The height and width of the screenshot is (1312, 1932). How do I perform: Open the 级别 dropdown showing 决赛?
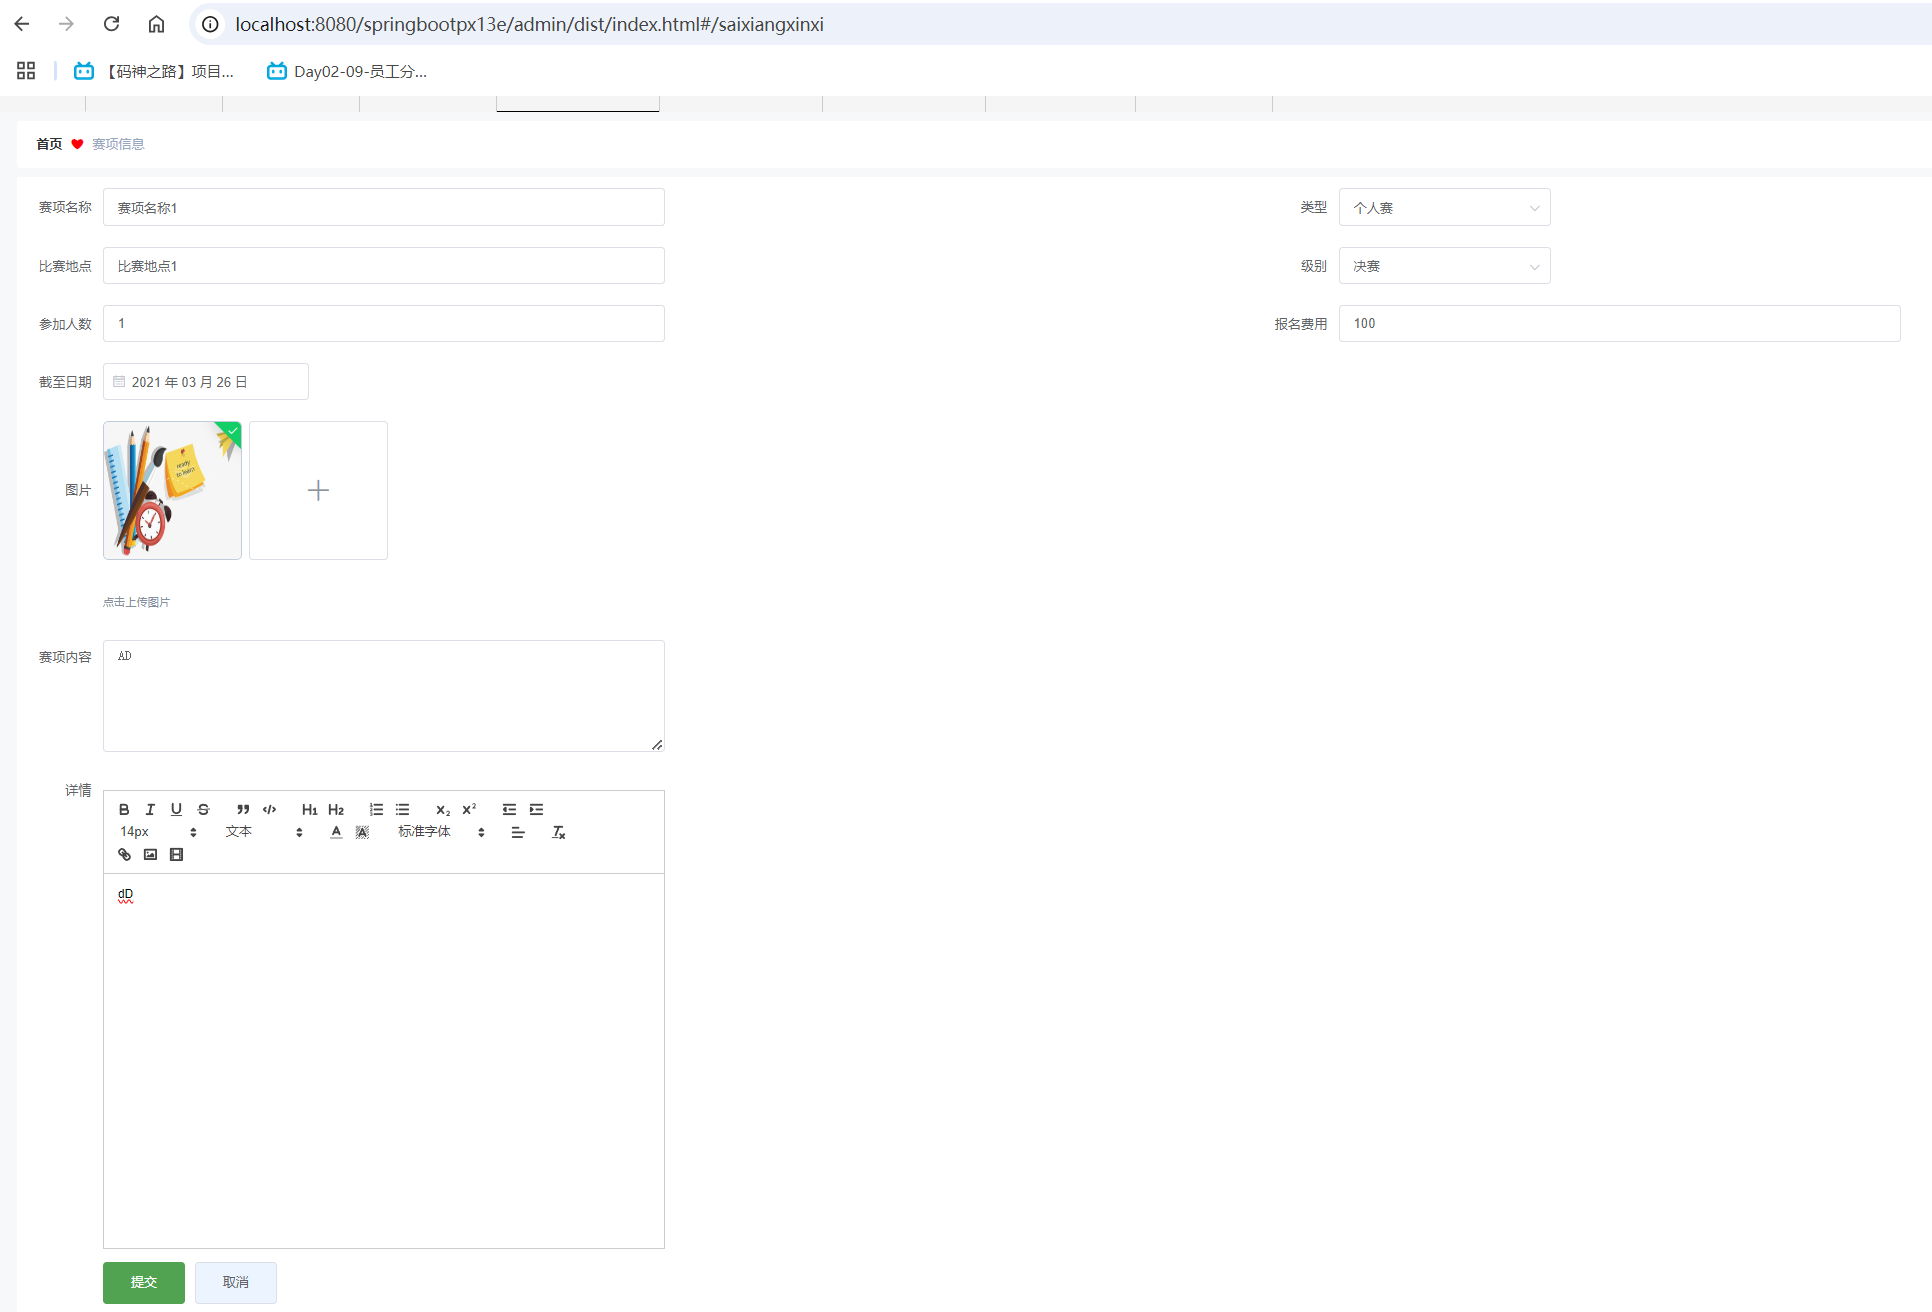1444,265
